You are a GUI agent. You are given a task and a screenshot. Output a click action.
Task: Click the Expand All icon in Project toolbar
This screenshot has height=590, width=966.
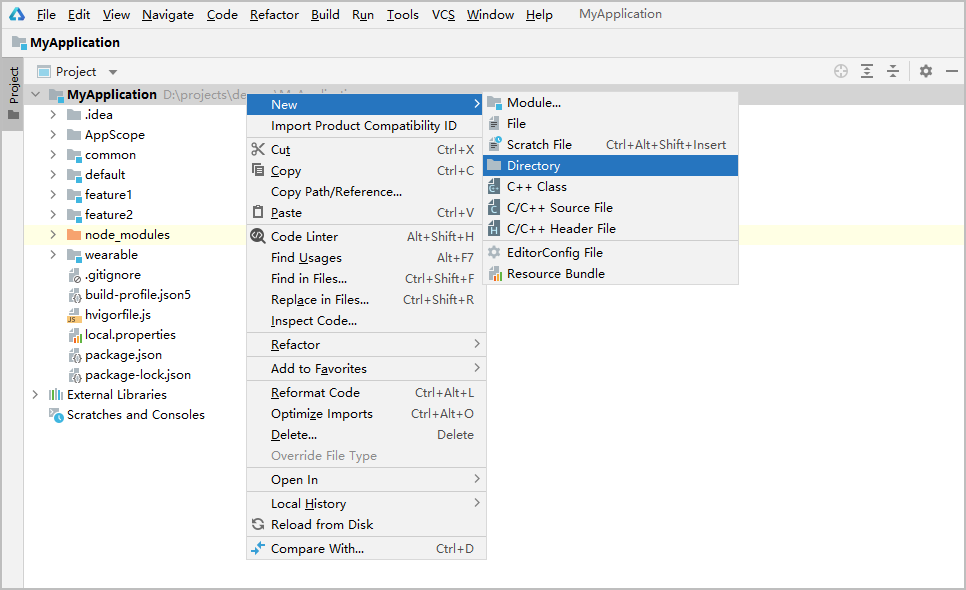tap(867, 71)
